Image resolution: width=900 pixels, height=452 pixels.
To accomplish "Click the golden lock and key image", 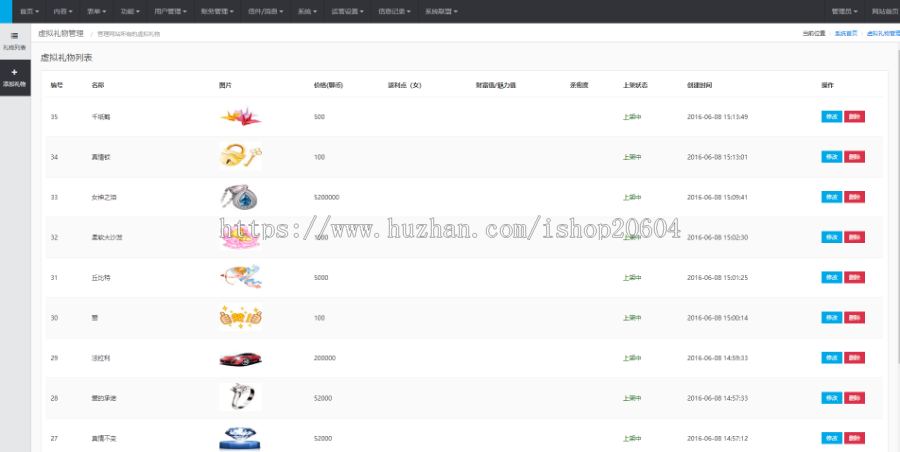I will tap(240, 156).
